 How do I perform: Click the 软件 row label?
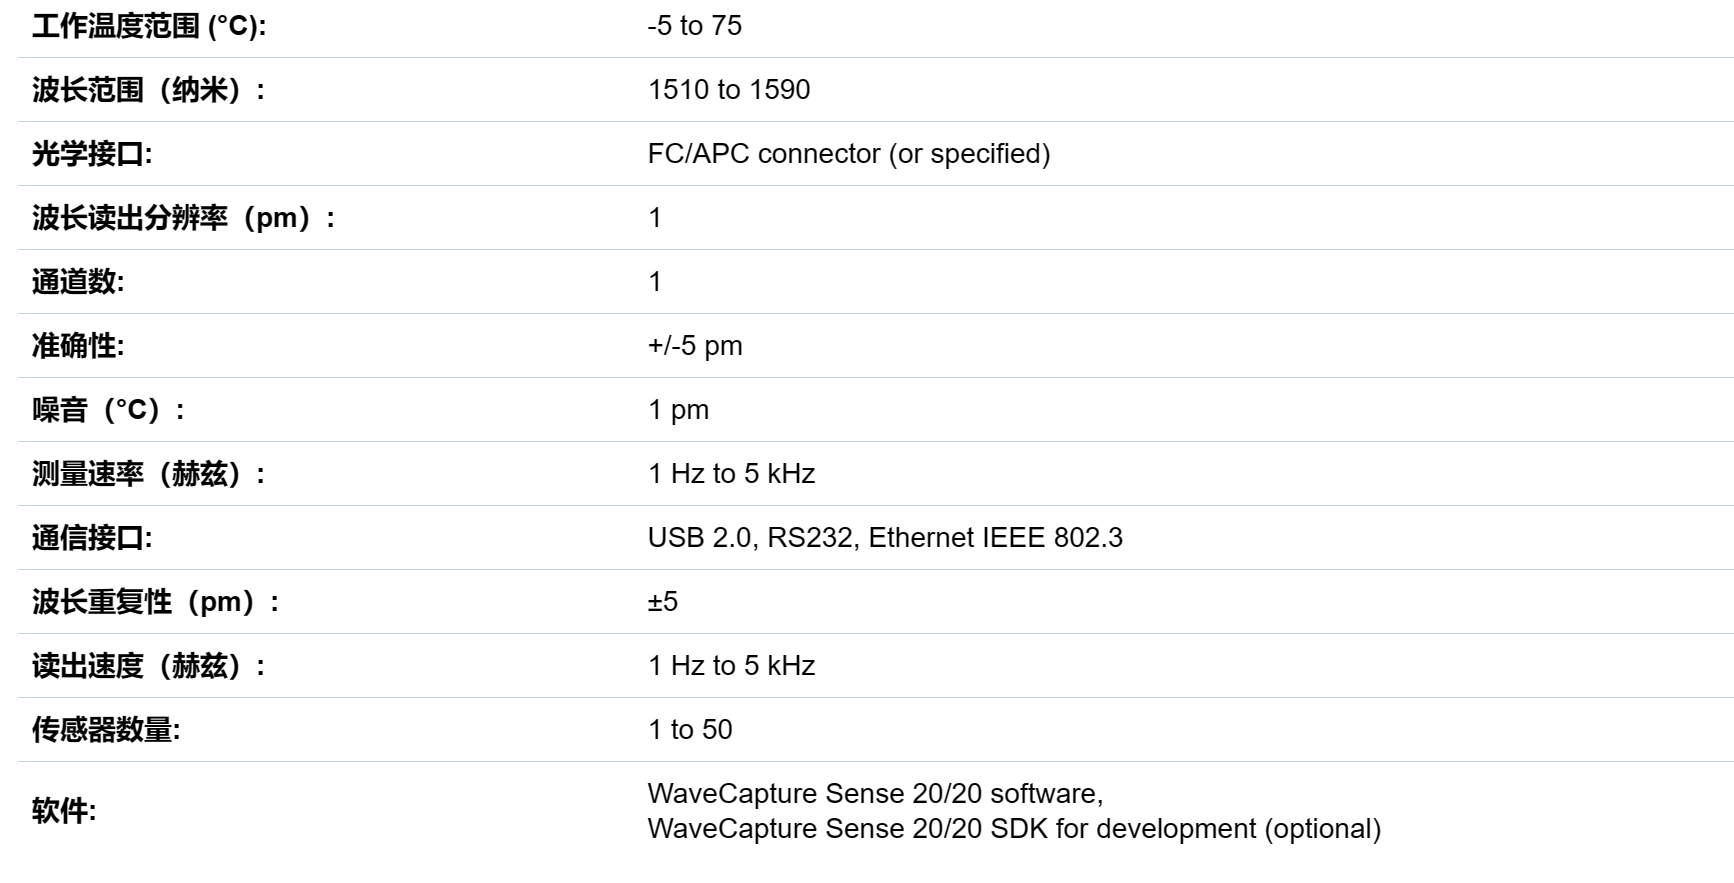pos(64,811)
